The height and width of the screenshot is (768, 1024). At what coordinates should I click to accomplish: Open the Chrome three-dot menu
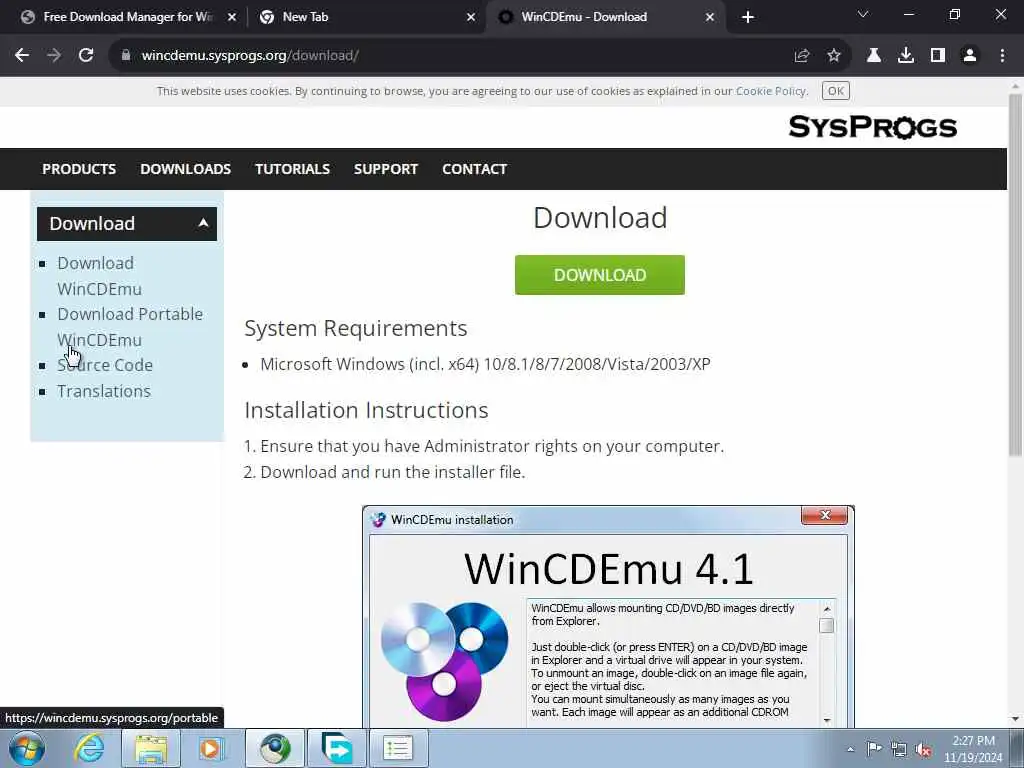1002,56
